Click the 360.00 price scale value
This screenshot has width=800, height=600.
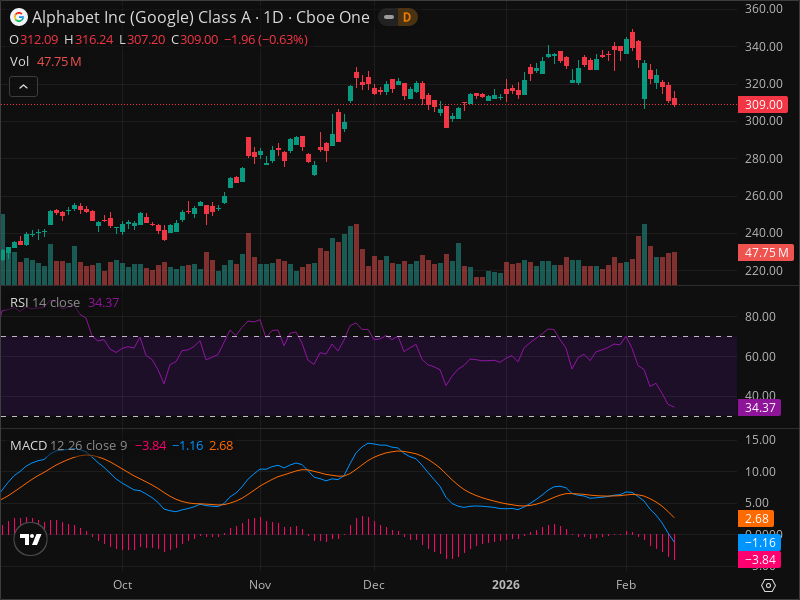click(763, 9)
